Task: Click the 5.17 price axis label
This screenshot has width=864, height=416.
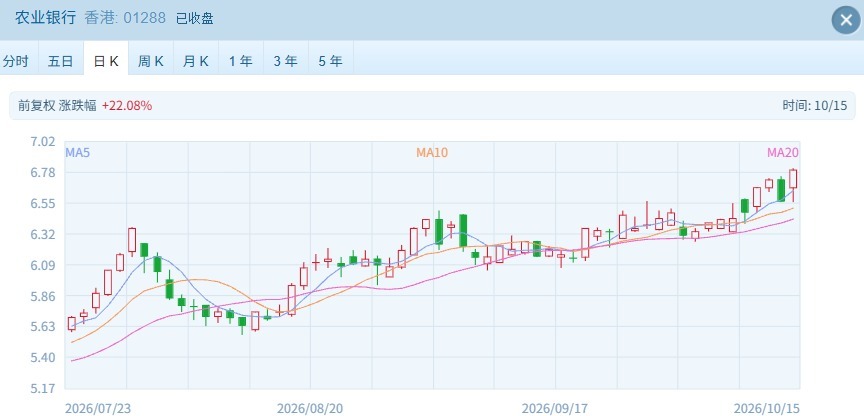Action: (x=44, y=388)
